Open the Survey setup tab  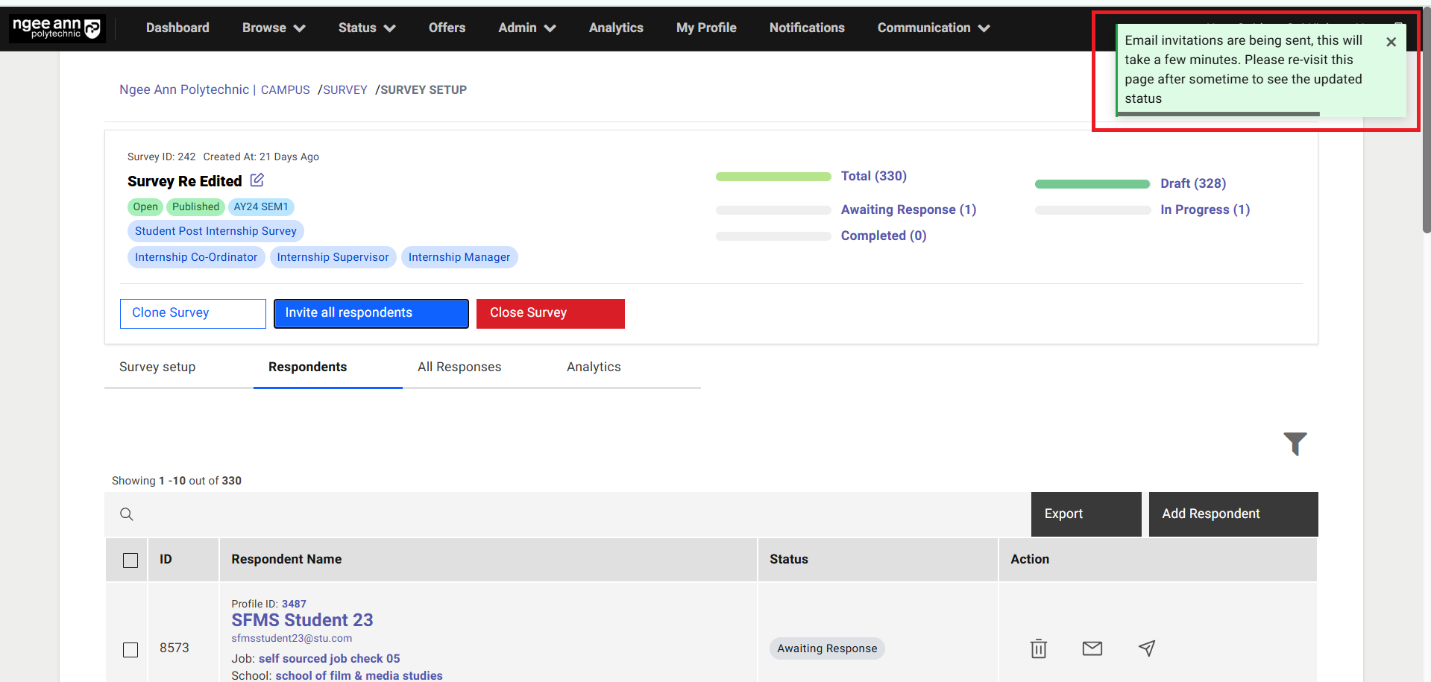pyautogui.click(x=157, y=367)
